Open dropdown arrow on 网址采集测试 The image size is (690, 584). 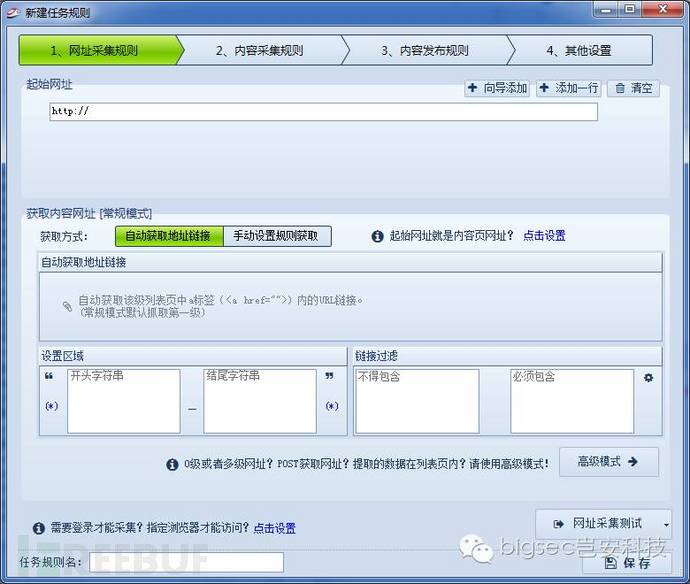(666, 525)
